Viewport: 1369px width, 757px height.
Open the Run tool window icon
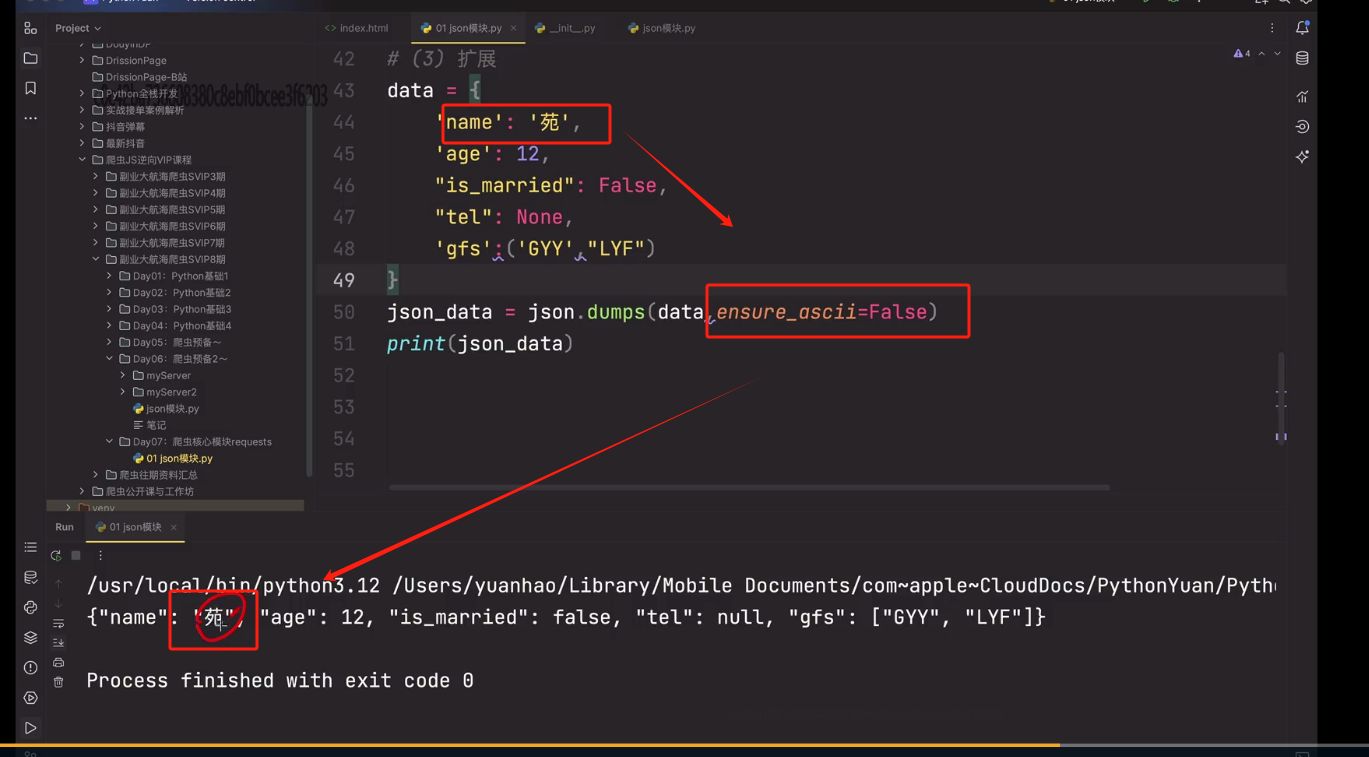point(30,728)
